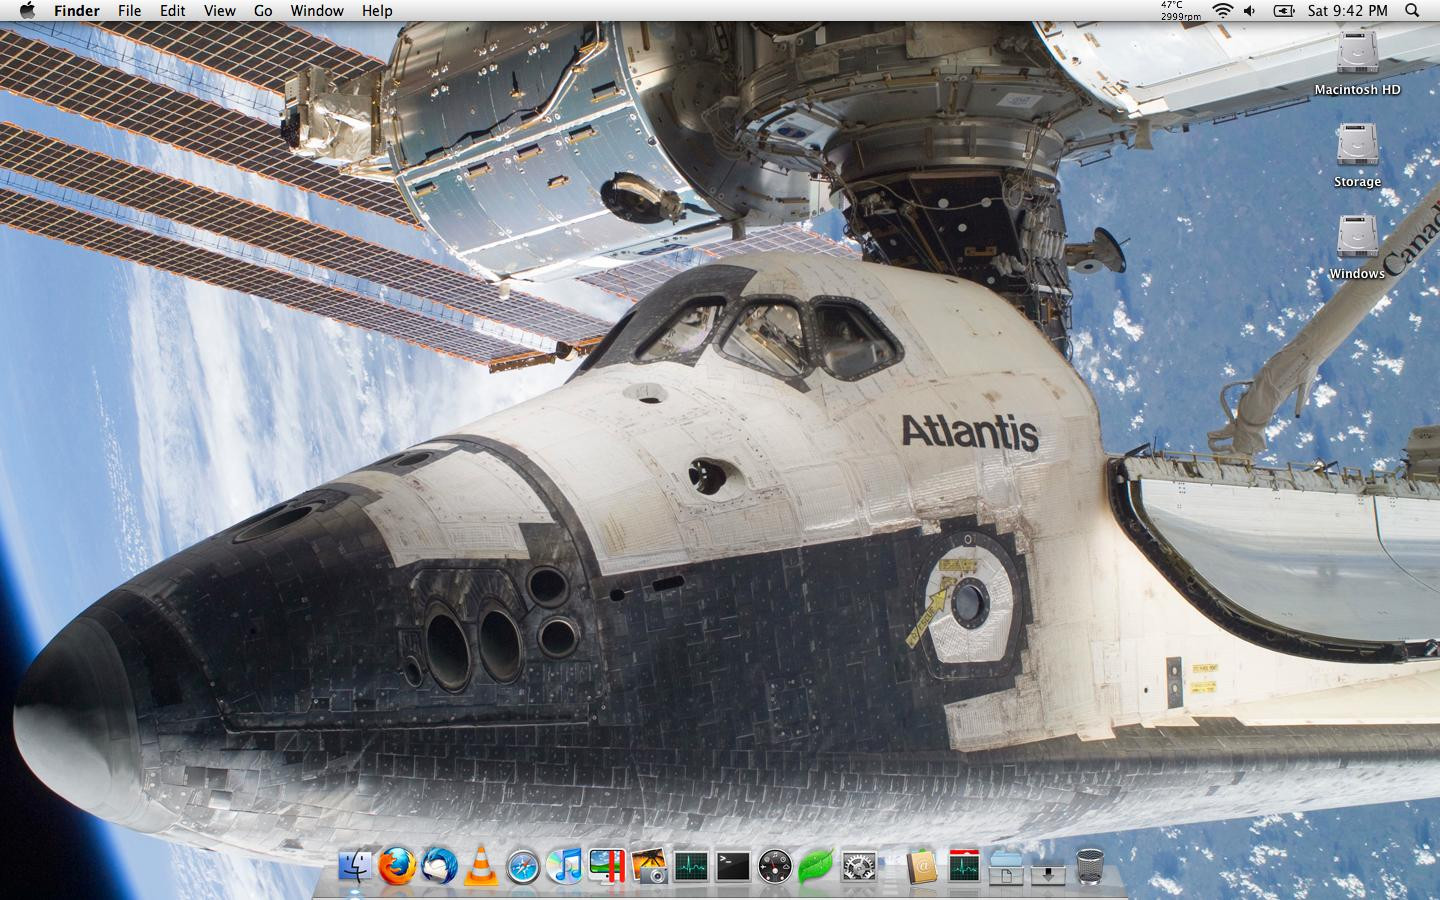Open the Go menu
Screen dimensions: 1440x900
click(x=263, y=11)
